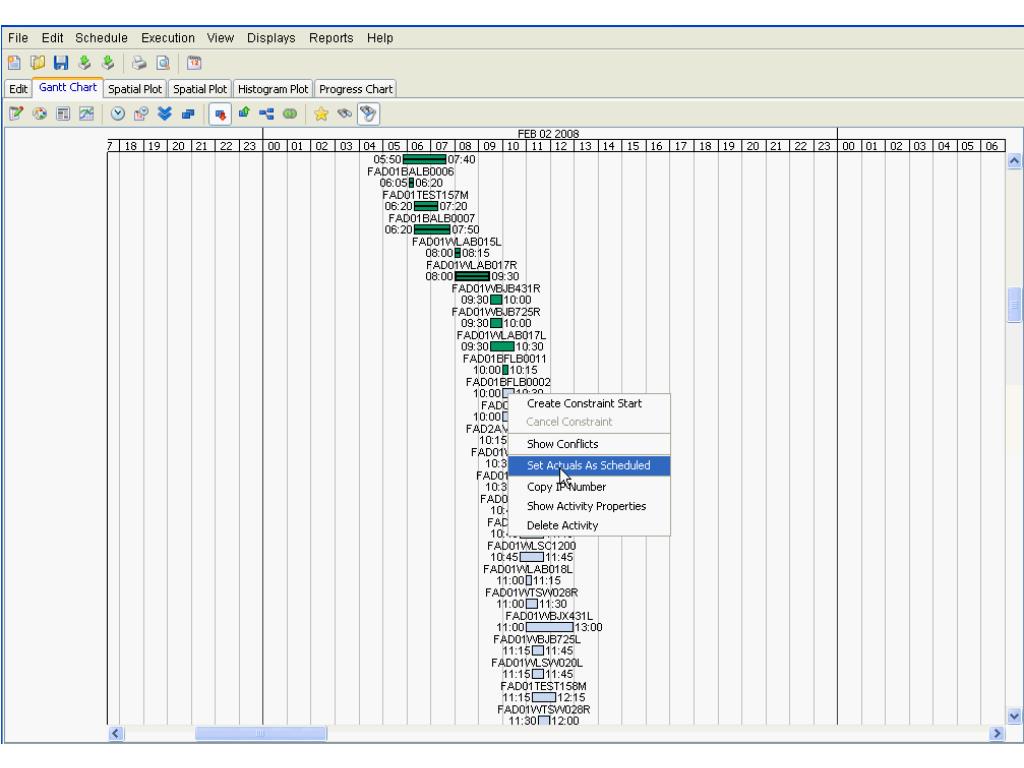Select FAD01TEST158M bar 11:15 to 12:15
Image resolution: width=1024 pixels, height=768 pixels.
543,697
